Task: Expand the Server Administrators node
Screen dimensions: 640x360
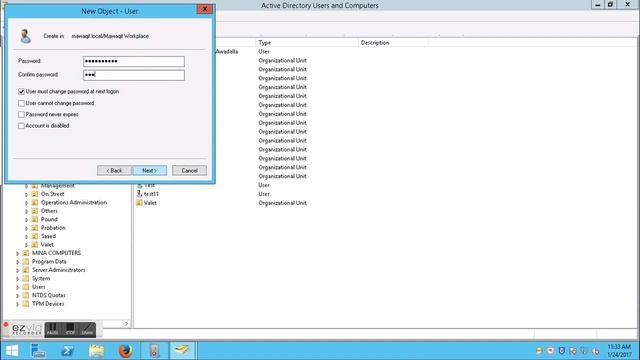Action: (18, 270)
